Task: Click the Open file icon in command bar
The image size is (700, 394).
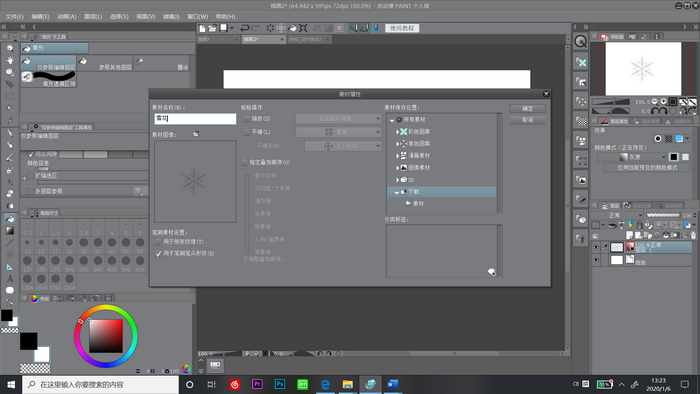Action: 212,28
